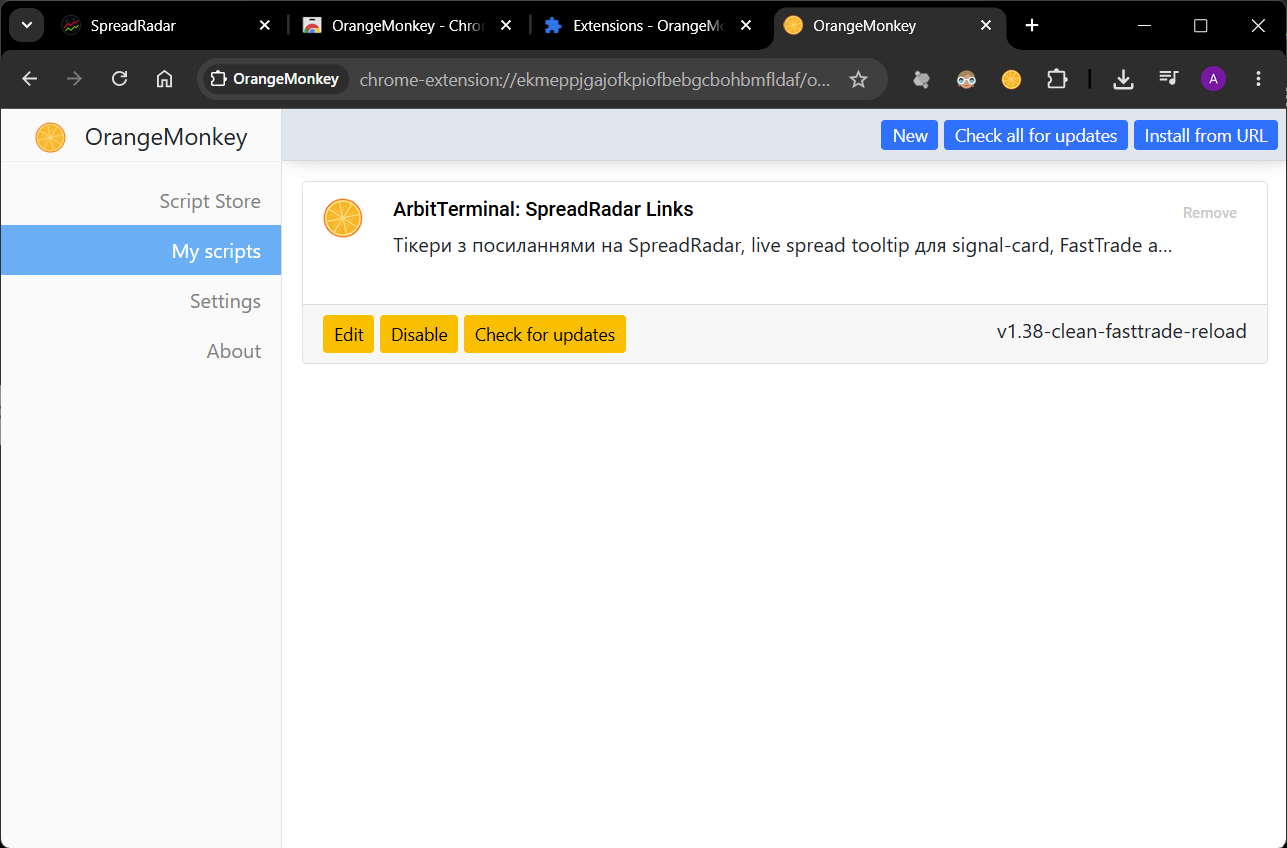Open the browser Downloads icon
This screenshot has width=1287, height=848.
(x=1123, y=79)
